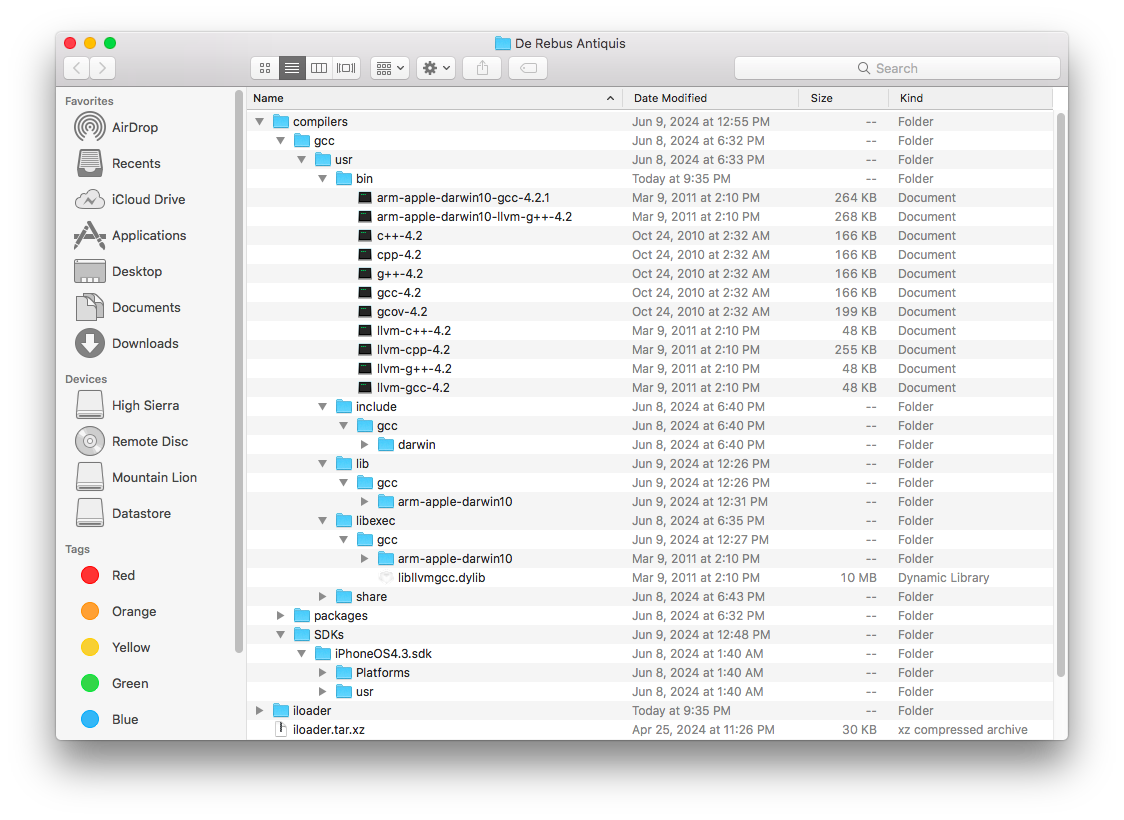Select the list view toggle button
The width and height of the screenshot is (1124, 820).
(292, 68)
